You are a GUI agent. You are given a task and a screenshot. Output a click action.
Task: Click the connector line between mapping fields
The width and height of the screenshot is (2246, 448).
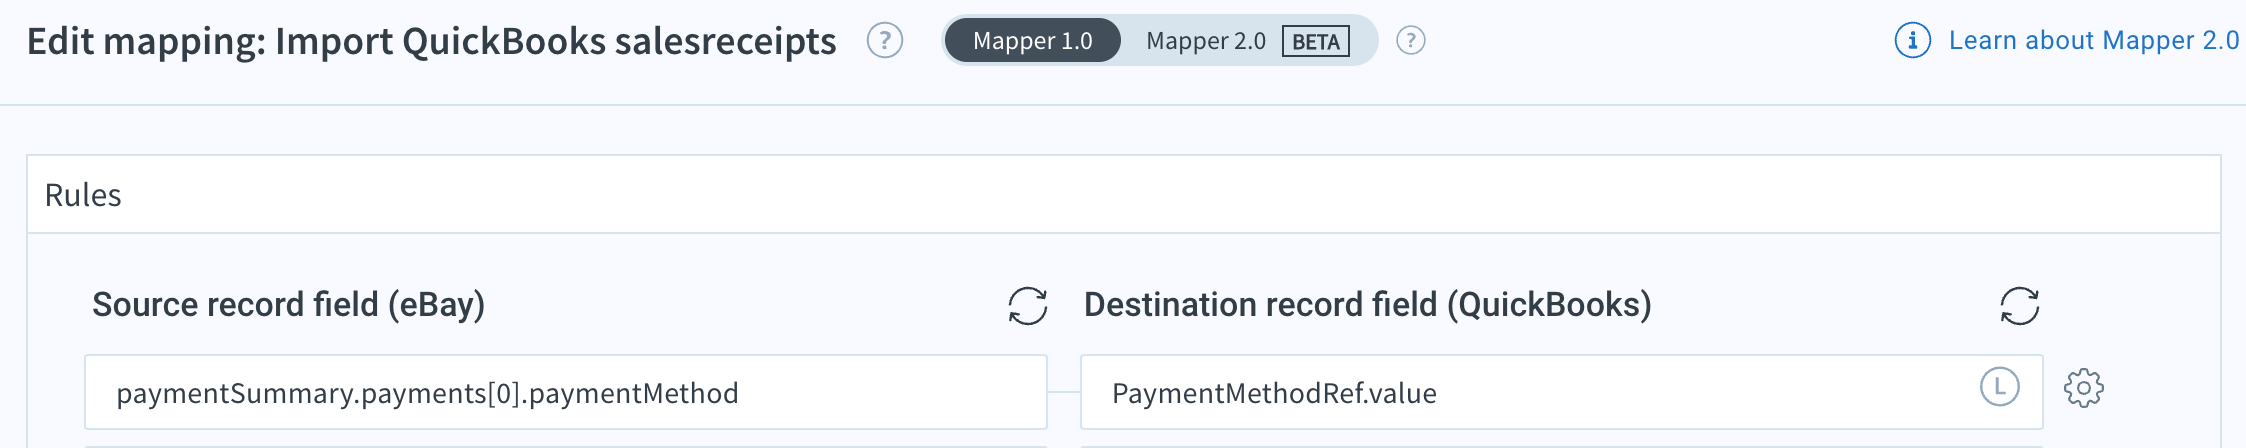(1064, 392)
